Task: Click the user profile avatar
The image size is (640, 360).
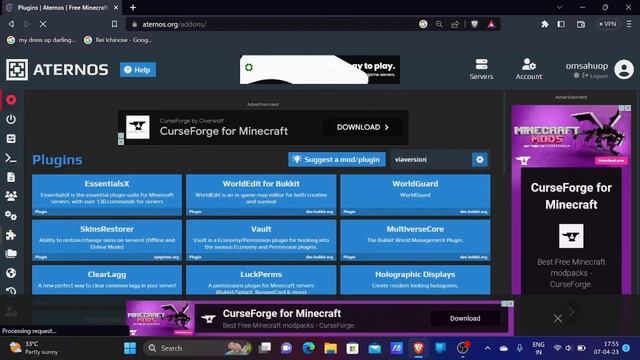Action: (624, 69)
